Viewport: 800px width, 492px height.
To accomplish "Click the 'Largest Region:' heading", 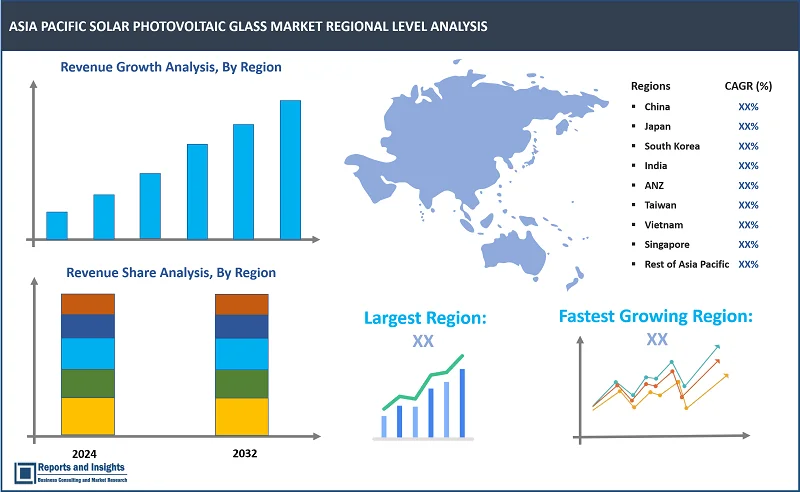I will coord(425,318).
